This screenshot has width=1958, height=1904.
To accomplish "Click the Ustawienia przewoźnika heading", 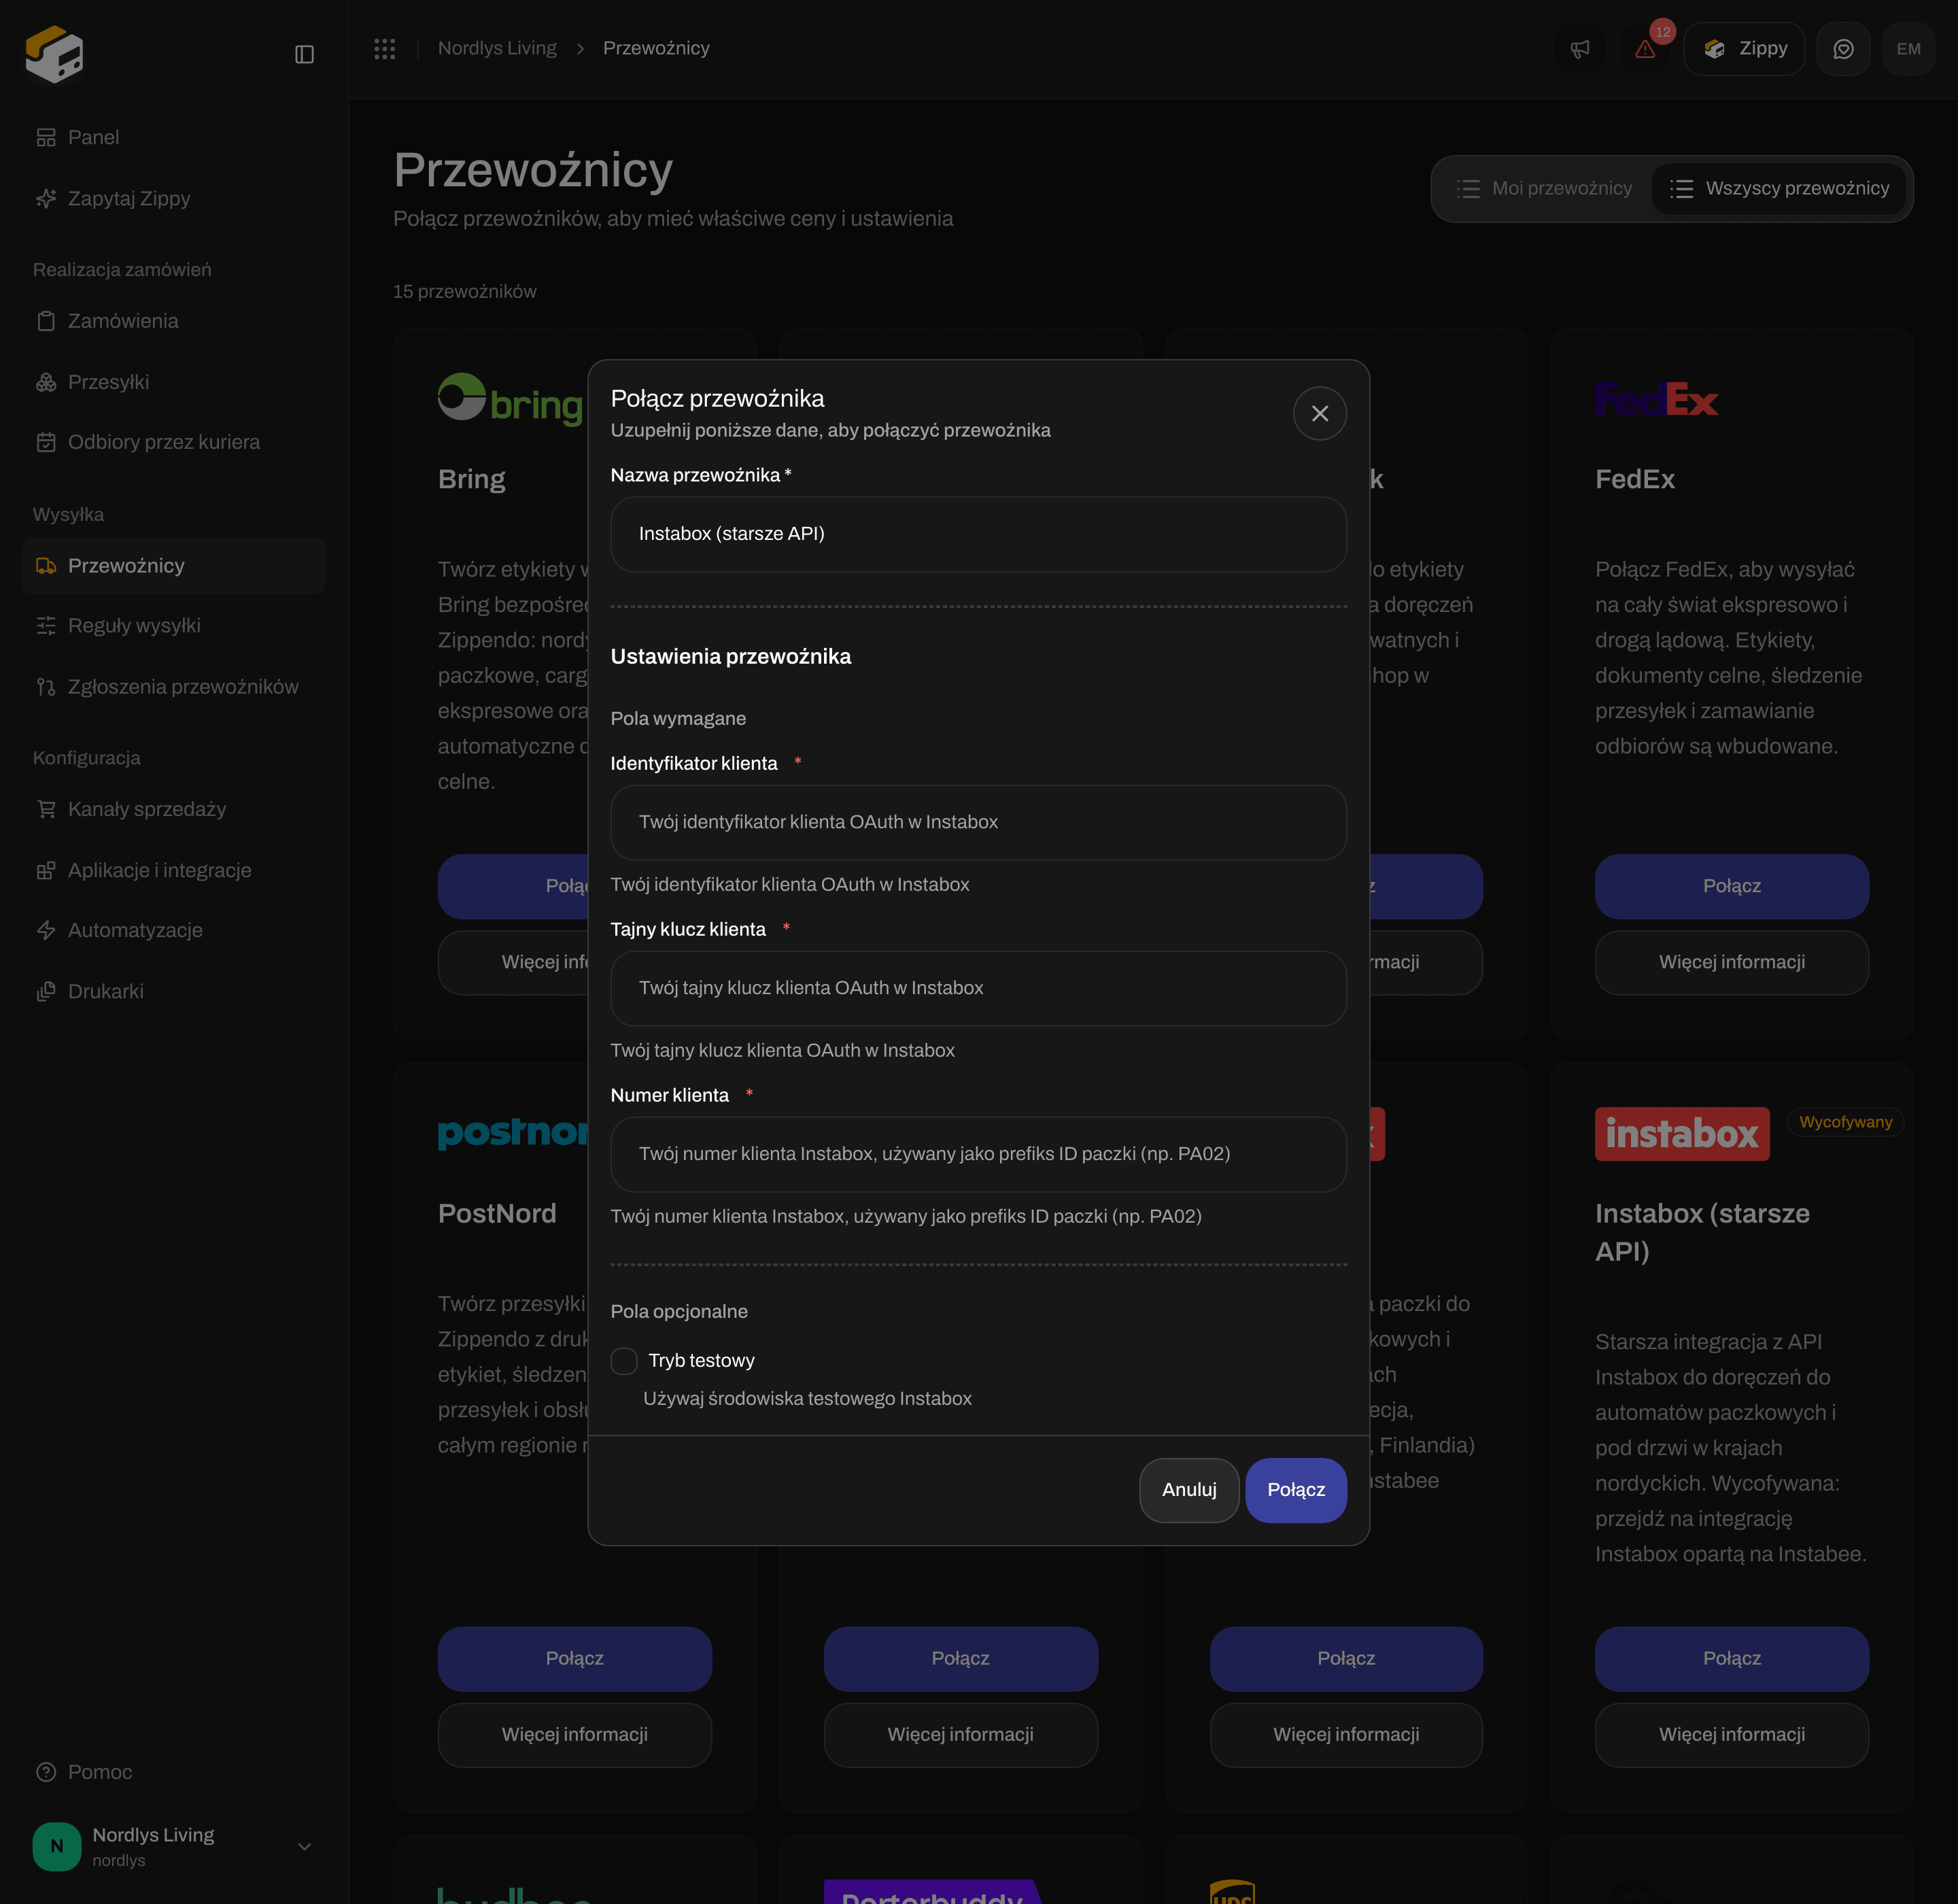I will (x=731, y=656).
